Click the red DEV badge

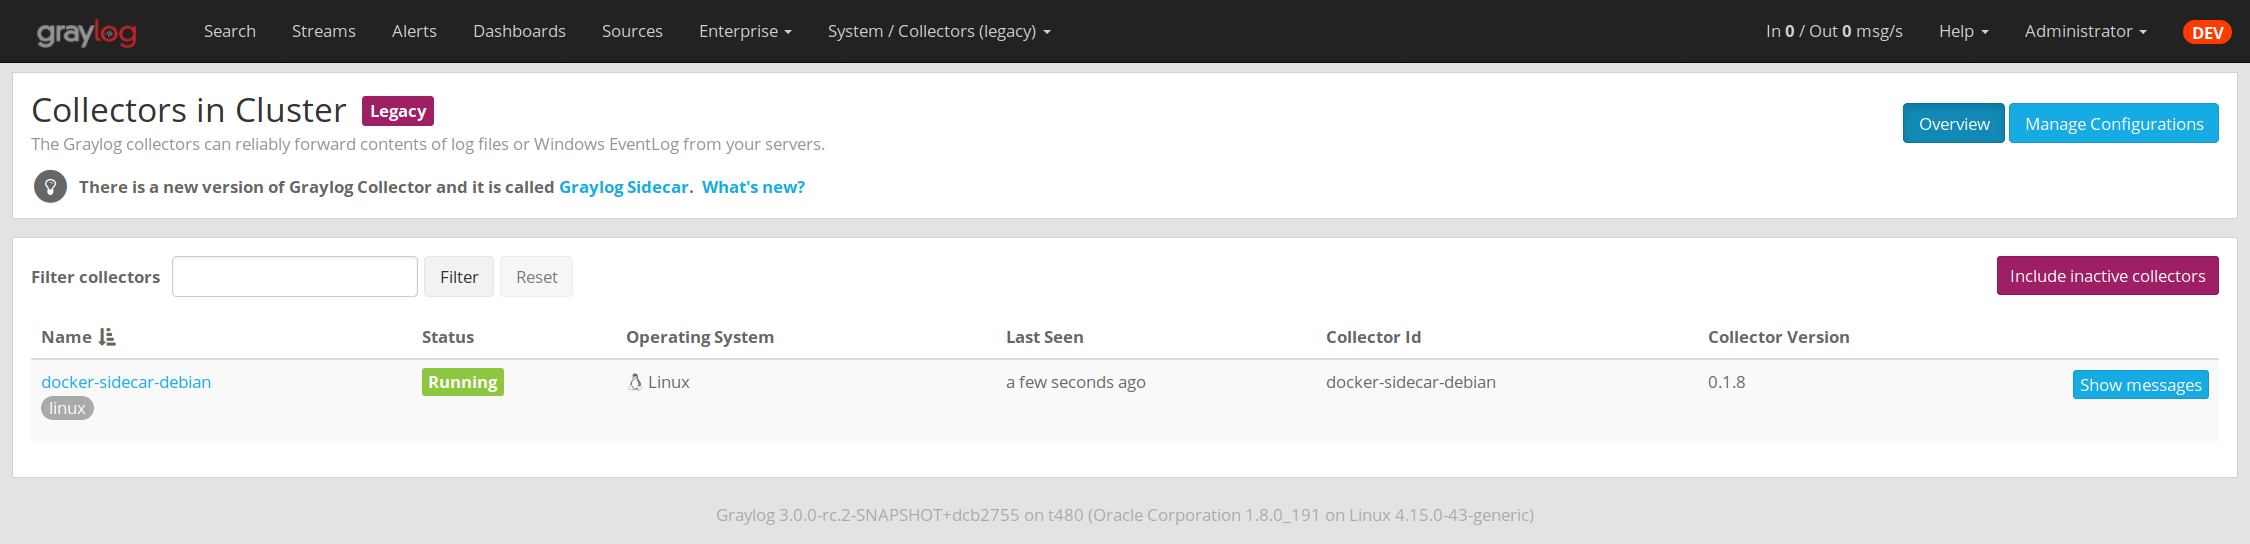[2206, 32]
